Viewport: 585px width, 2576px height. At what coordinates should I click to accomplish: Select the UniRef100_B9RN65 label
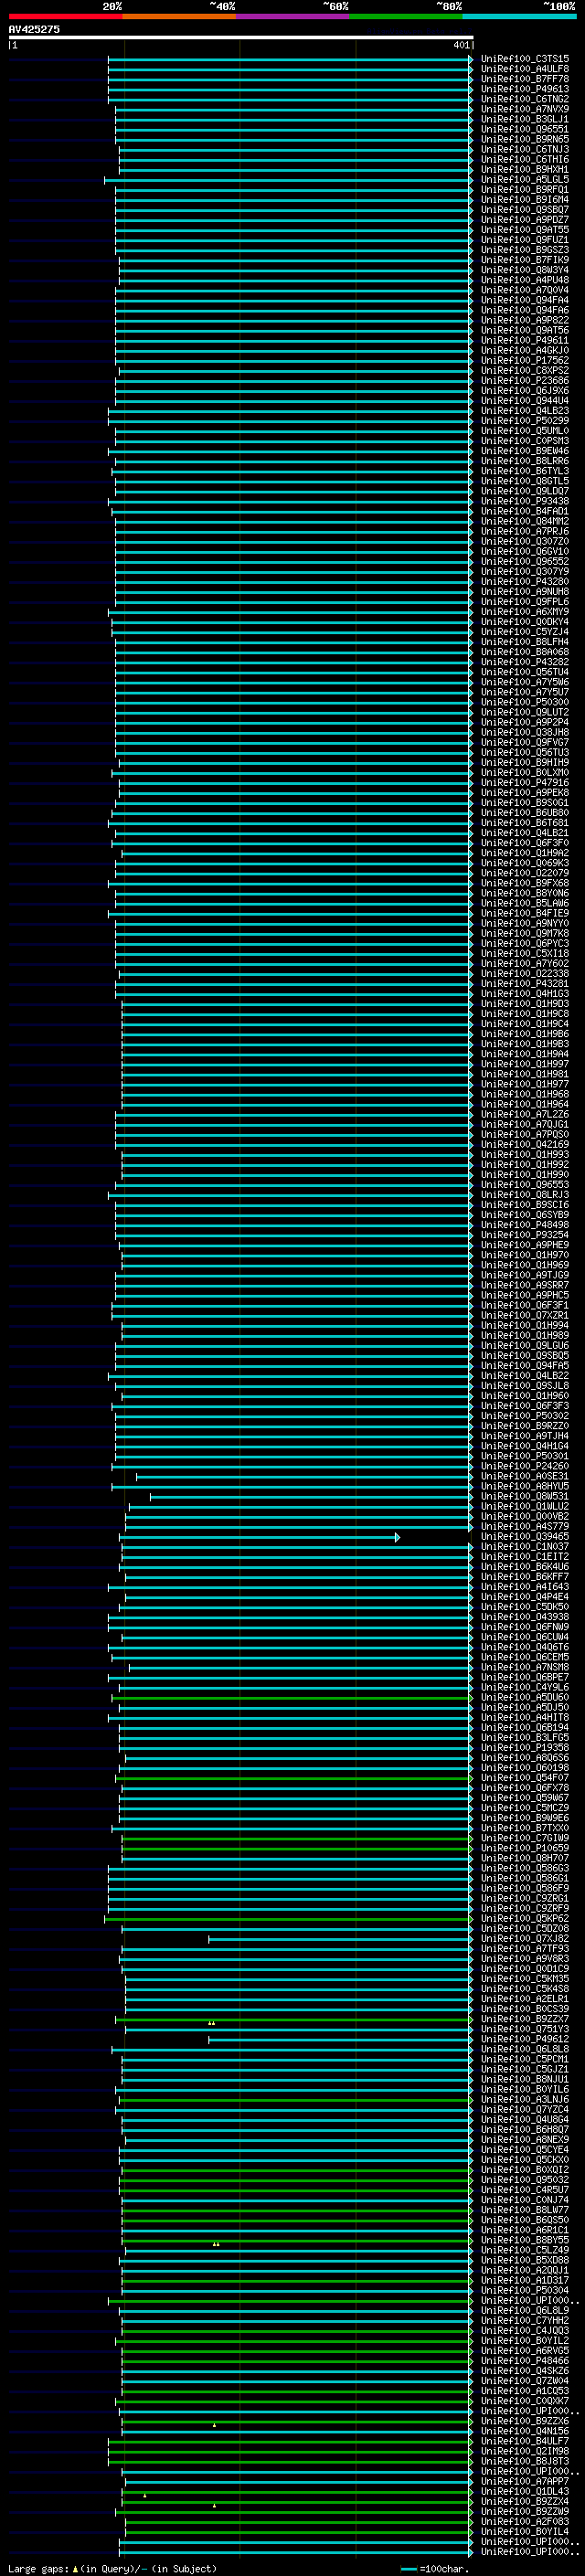(525, 139)
